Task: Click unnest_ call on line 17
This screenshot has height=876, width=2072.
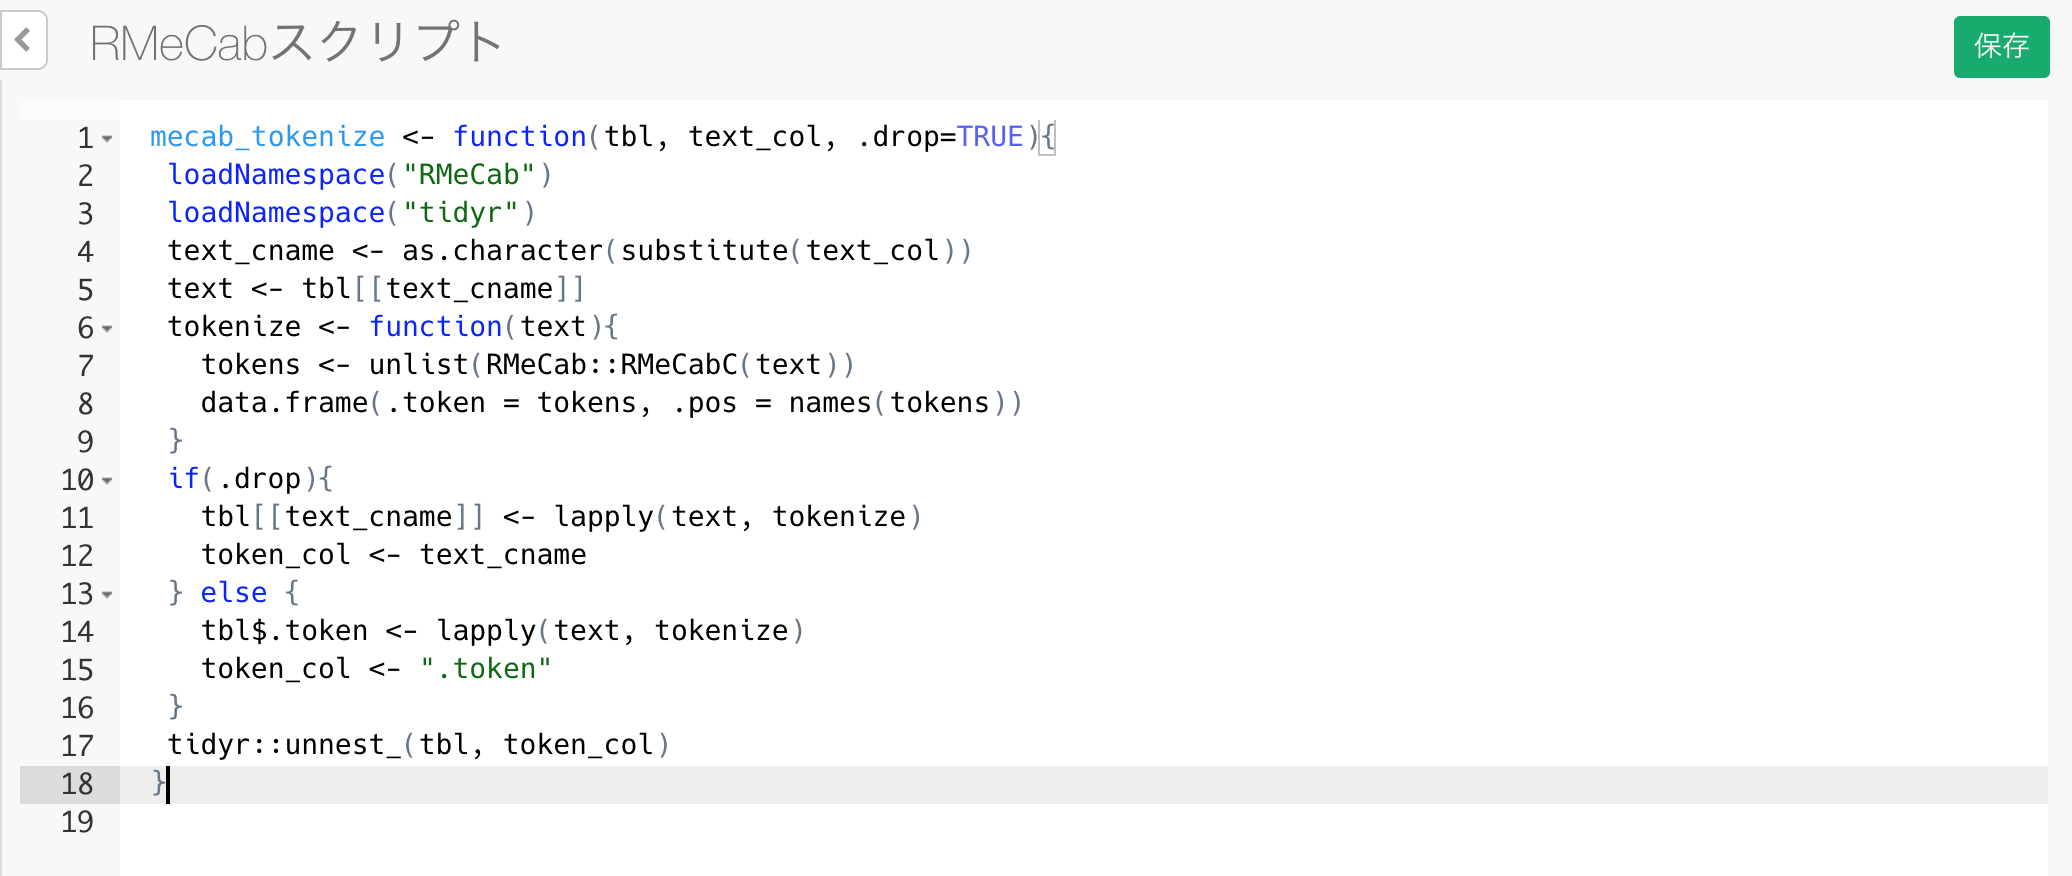Action: point(343,744)
